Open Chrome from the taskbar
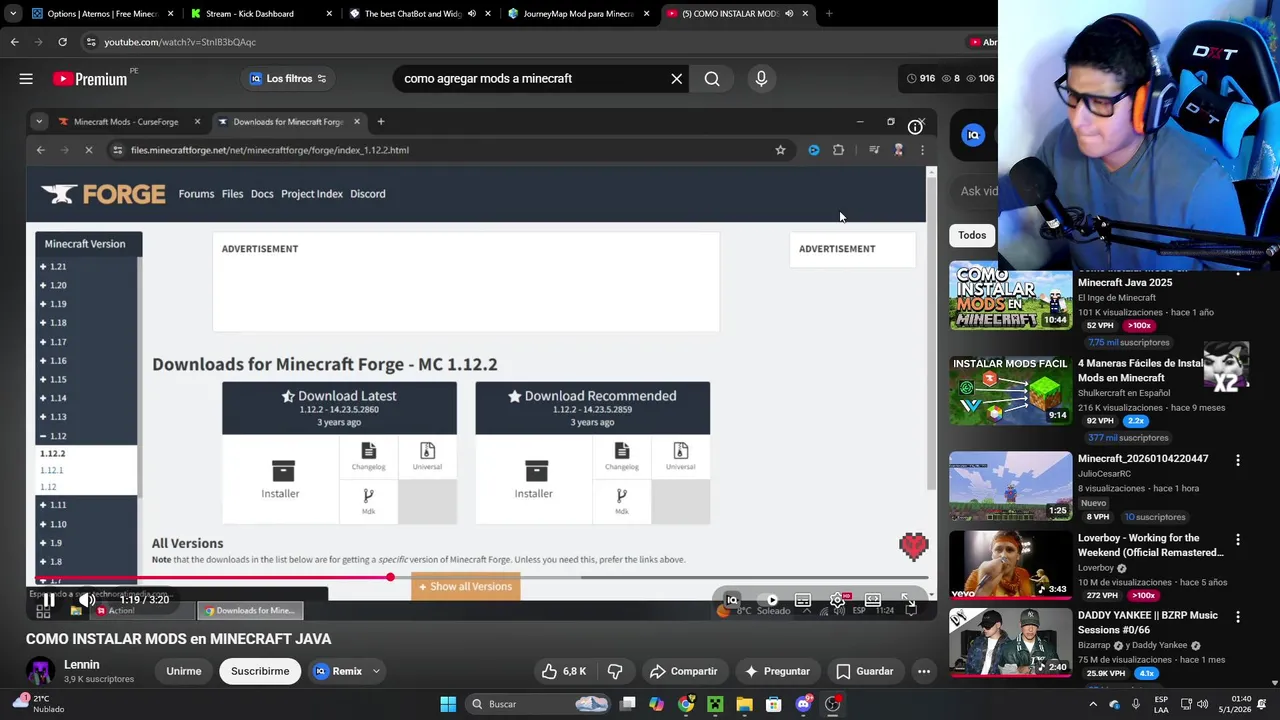This screenshot has width=1280, height=720. pyautogui.click(x=685, y=704)
